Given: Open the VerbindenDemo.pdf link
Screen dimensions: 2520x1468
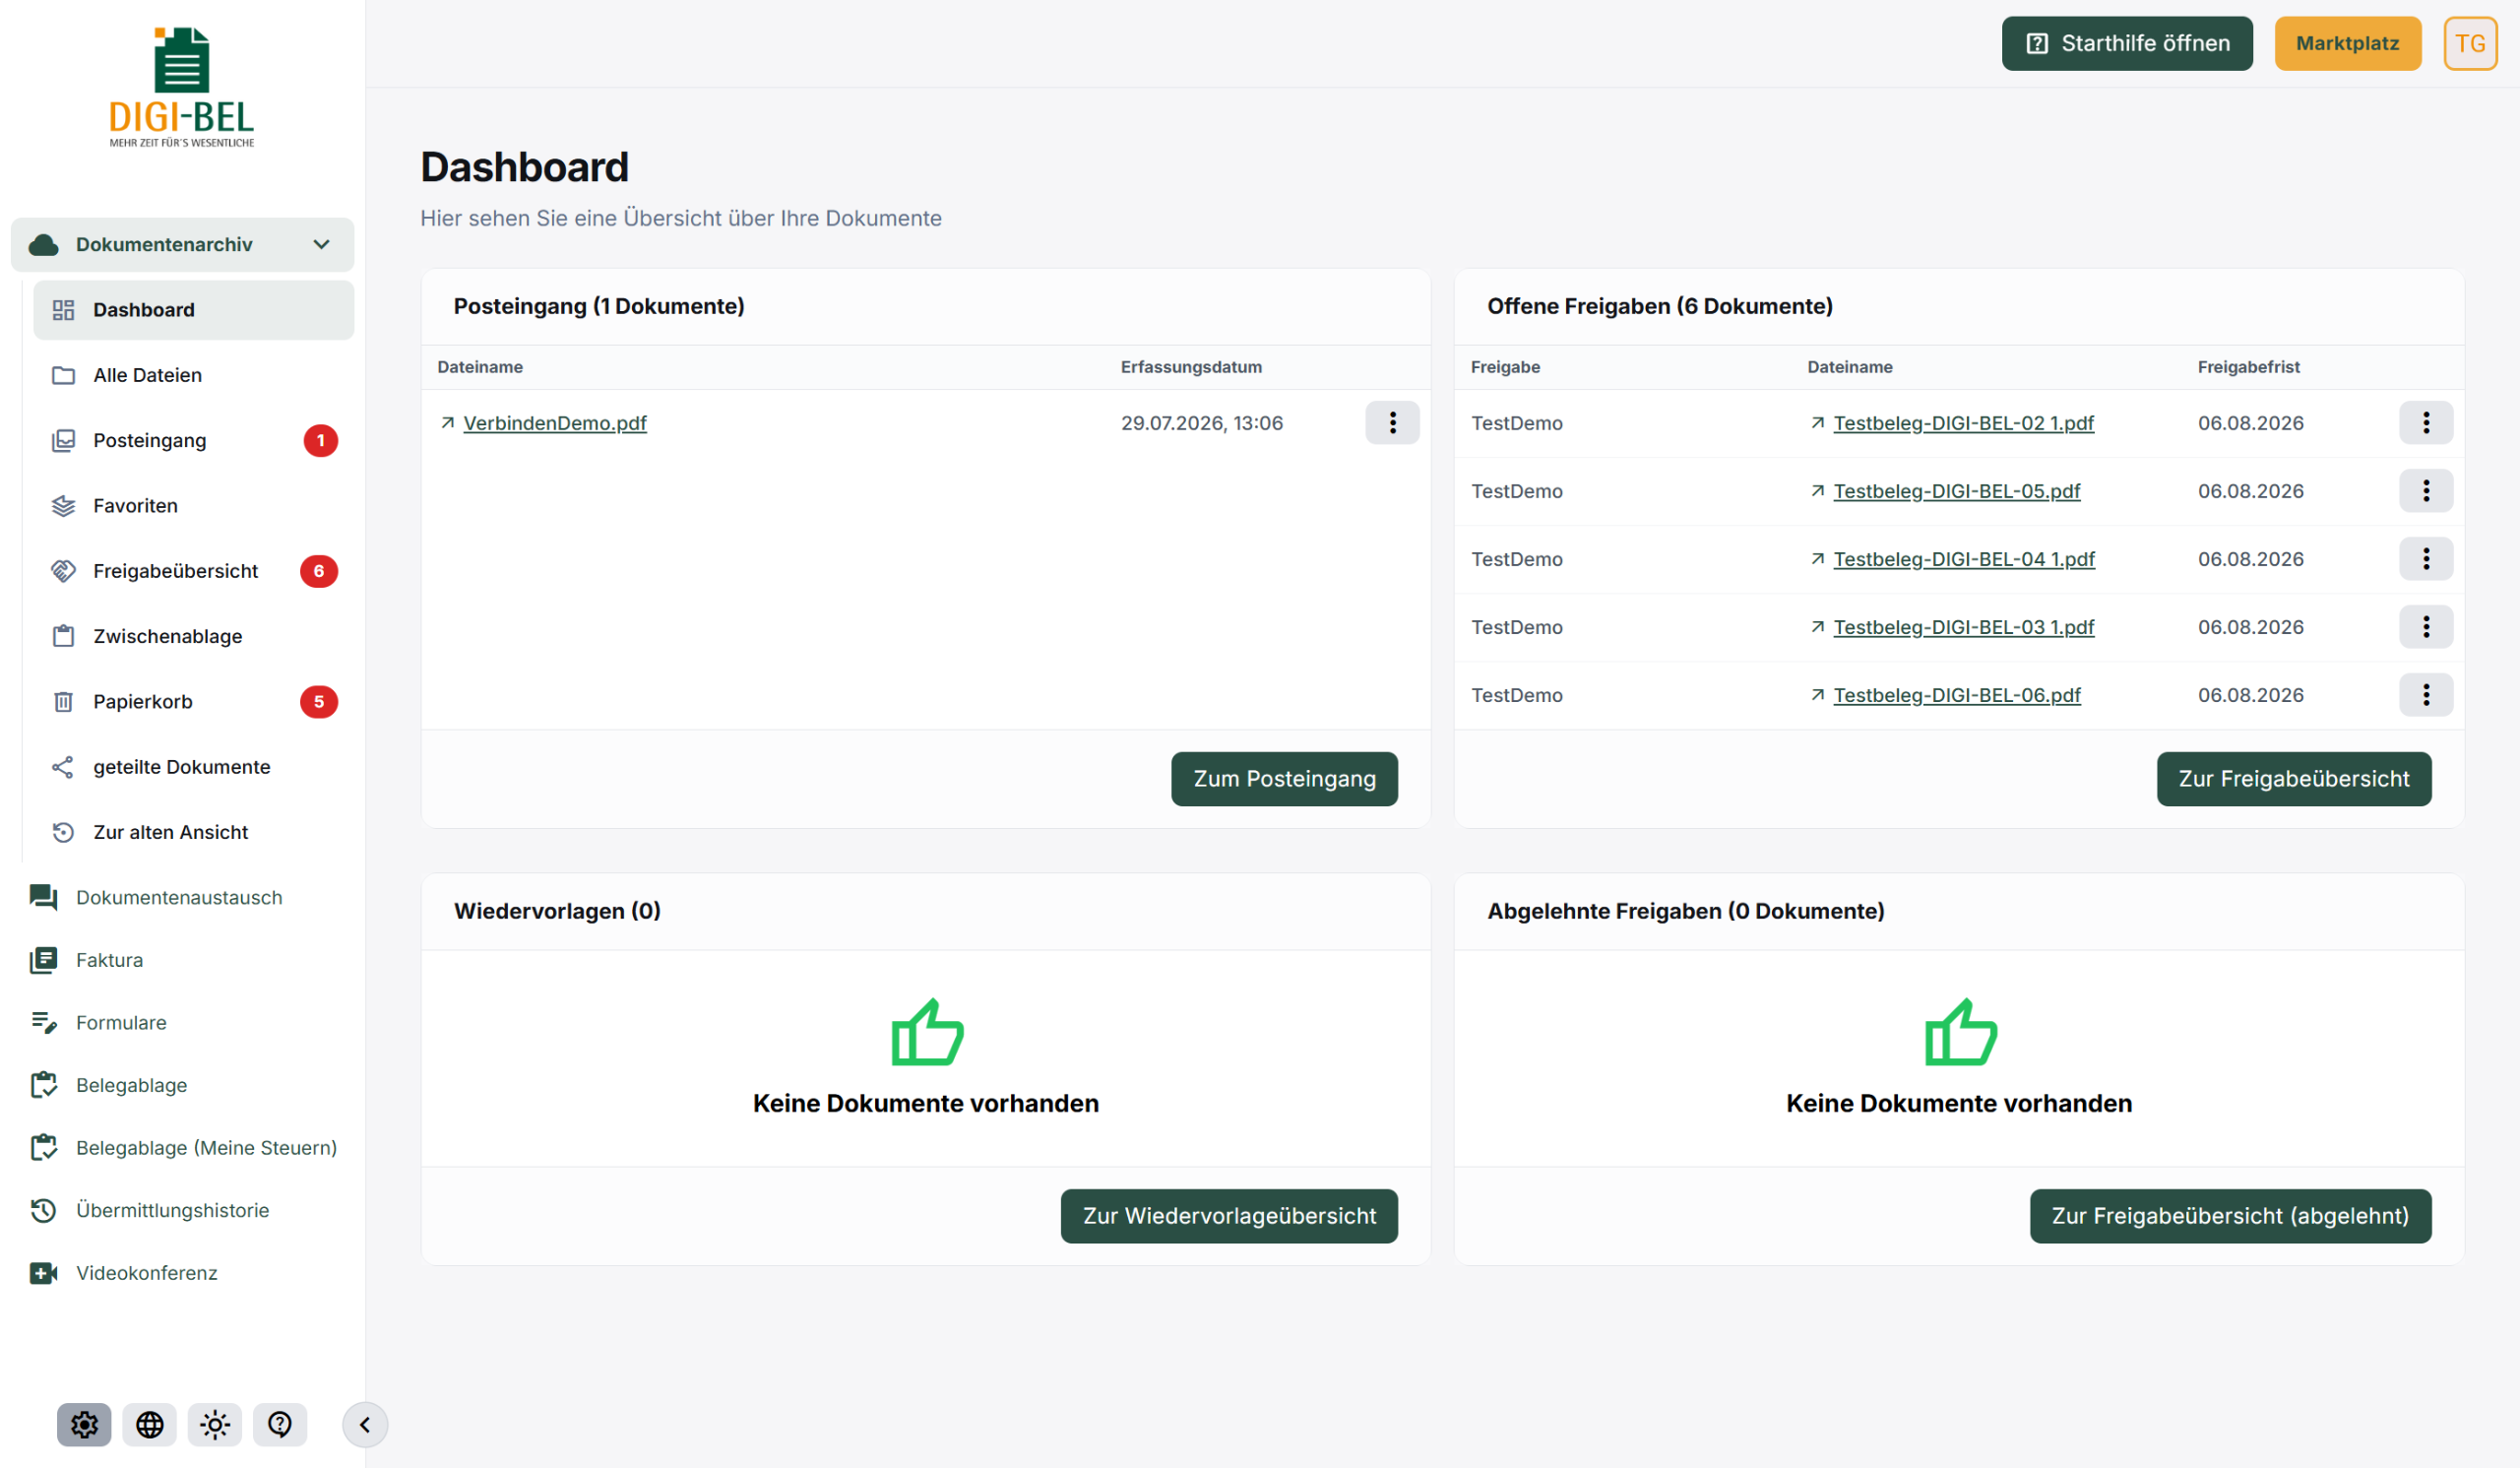Looking at the screenshot, I should coord(555,423).
